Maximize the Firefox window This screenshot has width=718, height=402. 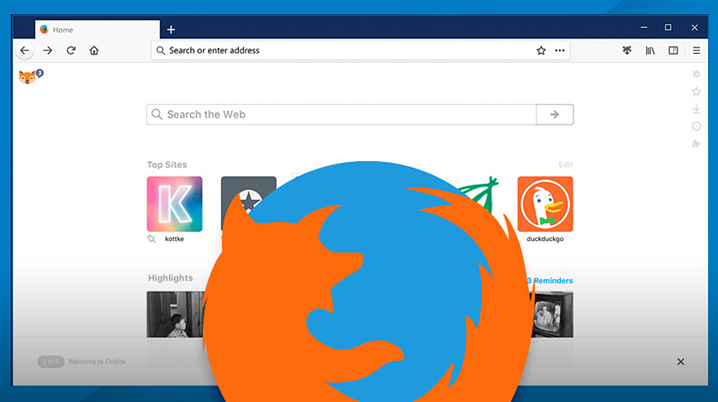coord(668,27)
